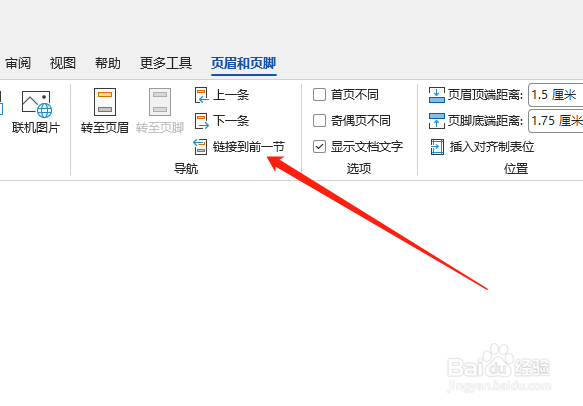Go to previous header with 上一条

(222, 95)
